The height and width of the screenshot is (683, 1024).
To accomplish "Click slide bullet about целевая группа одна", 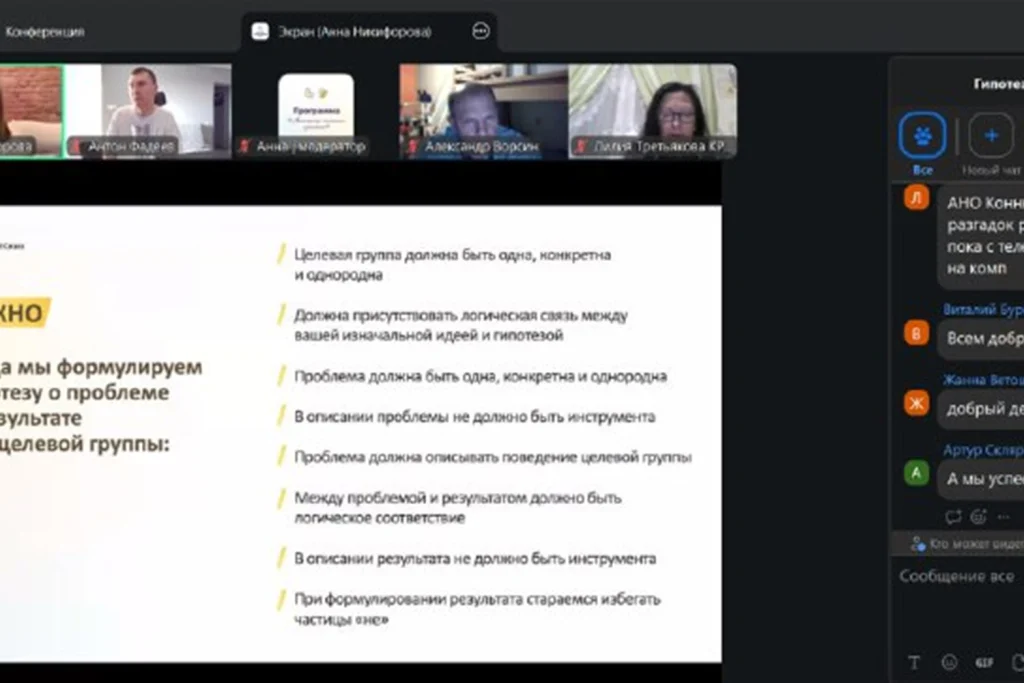I will tap(452, 264).
